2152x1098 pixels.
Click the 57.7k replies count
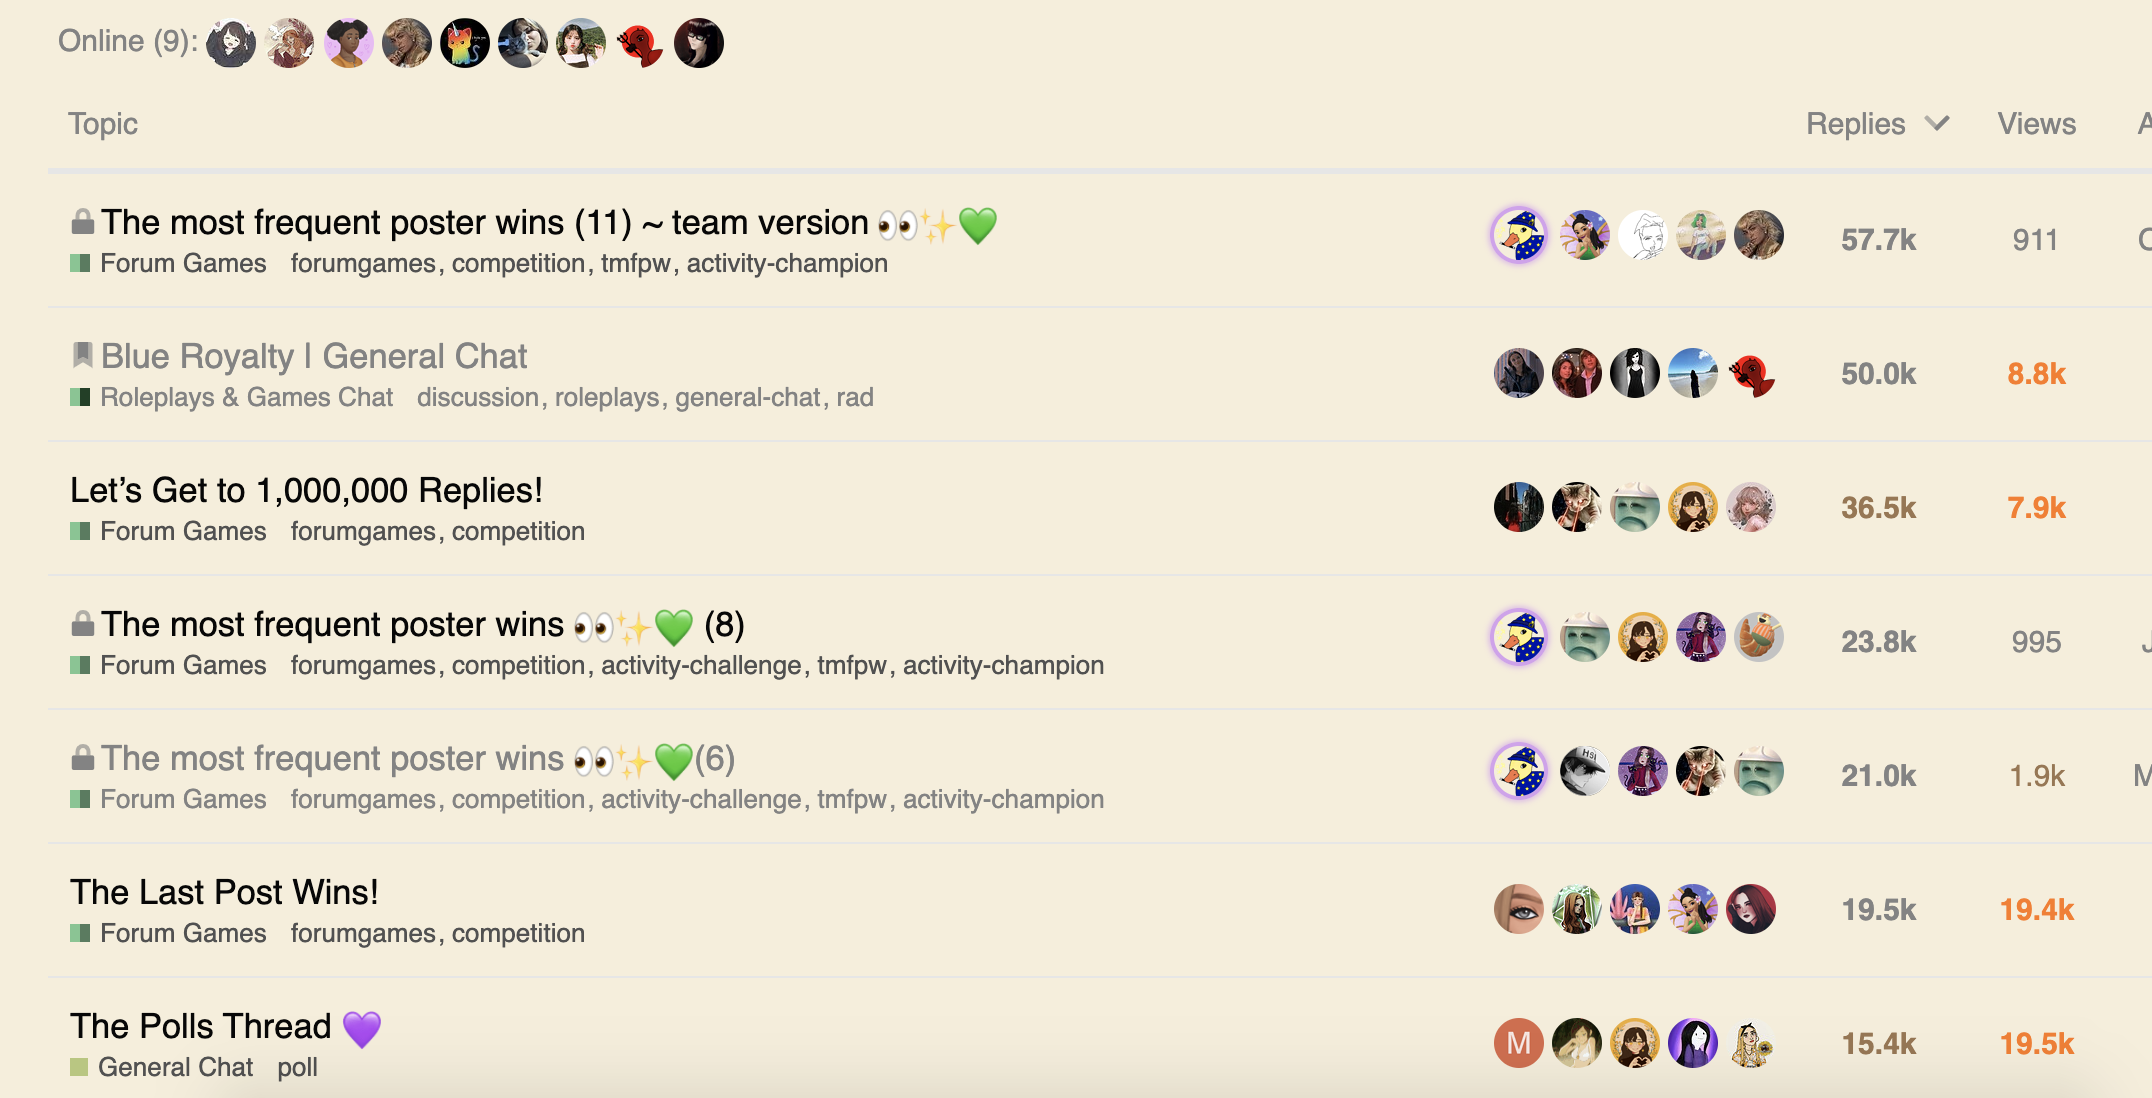coord(1878,240)
